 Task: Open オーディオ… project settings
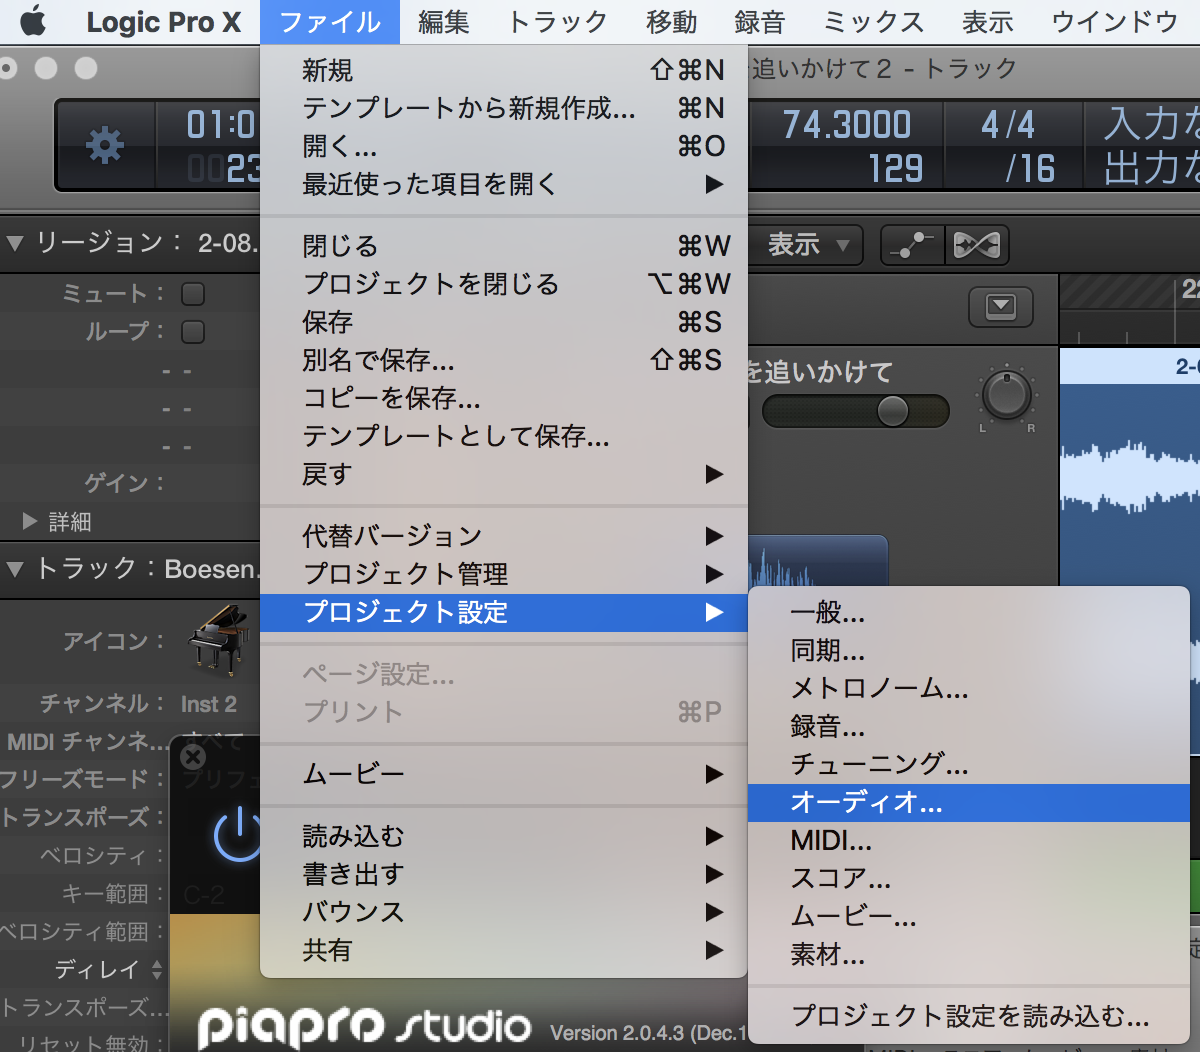[969, 802]
